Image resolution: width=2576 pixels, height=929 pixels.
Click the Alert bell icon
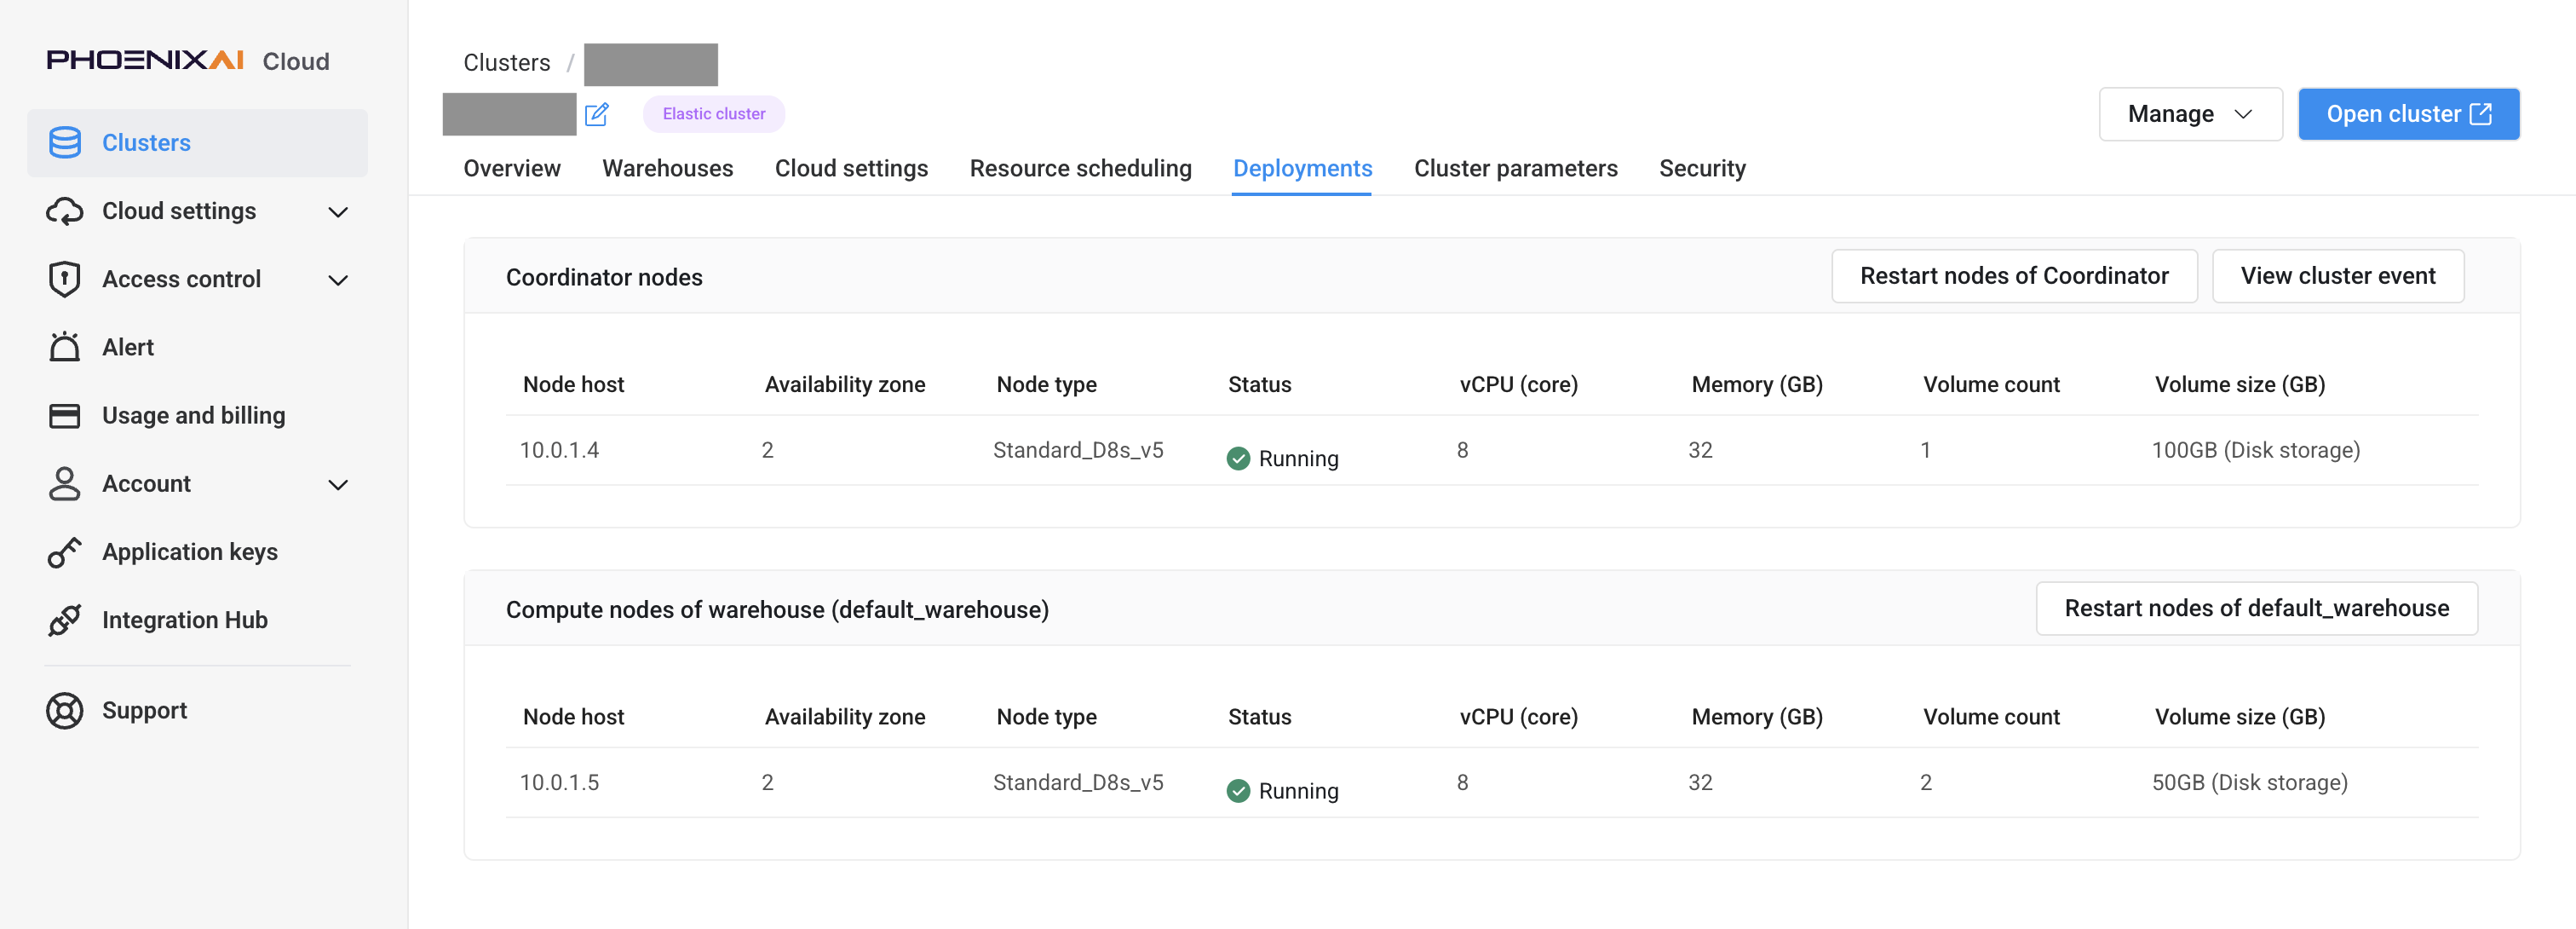click(65, 347)
